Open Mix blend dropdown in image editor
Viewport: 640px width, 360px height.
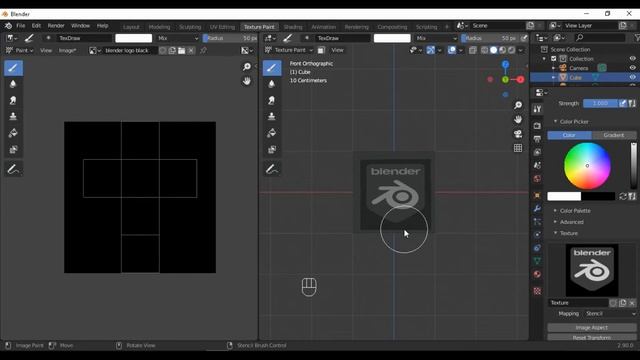click(x=178, y=38)
